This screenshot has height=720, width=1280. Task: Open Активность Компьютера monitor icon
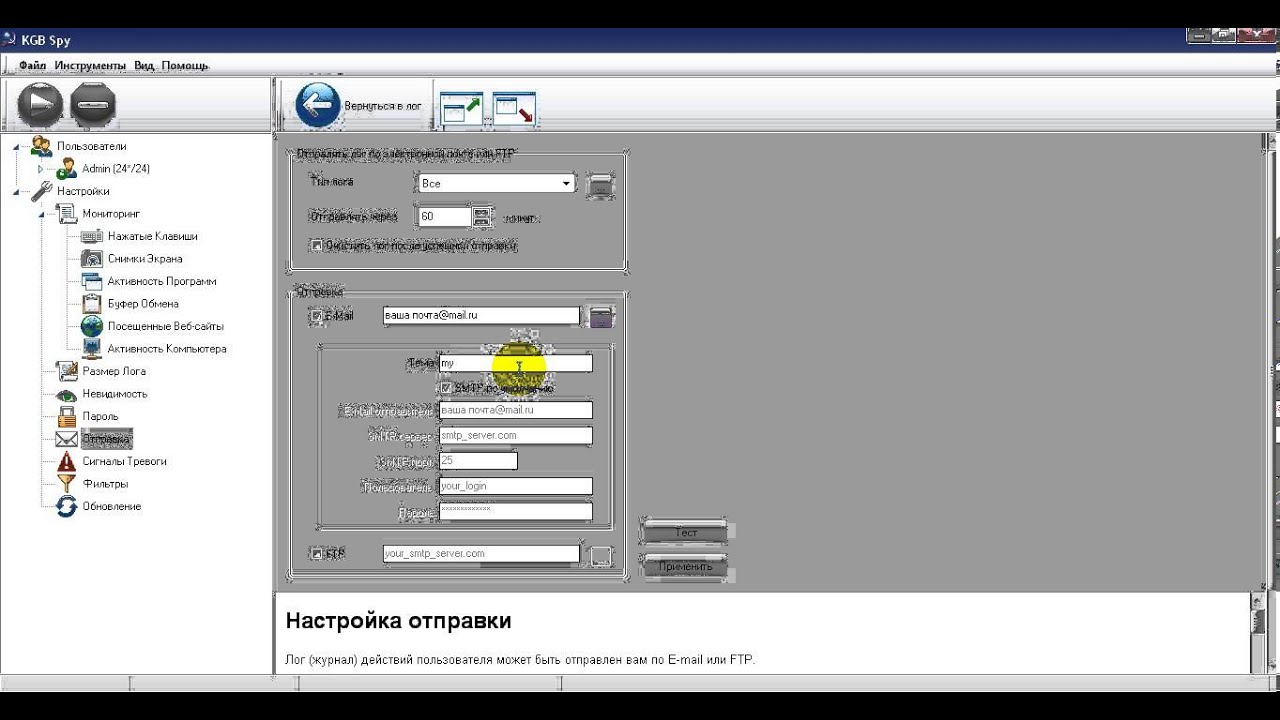[92, 349]
